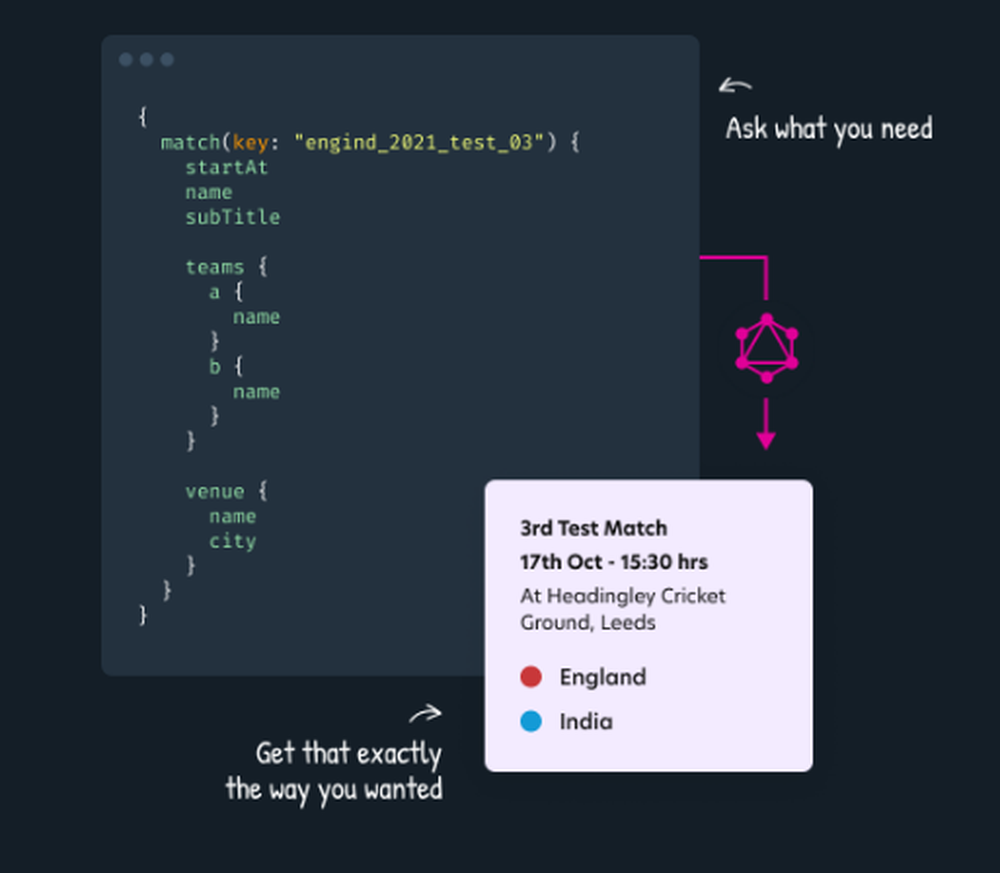This screenshot has width=1000, height=873.
Task: Click the 'startAt' field in the query
Action: coord(226,168)
